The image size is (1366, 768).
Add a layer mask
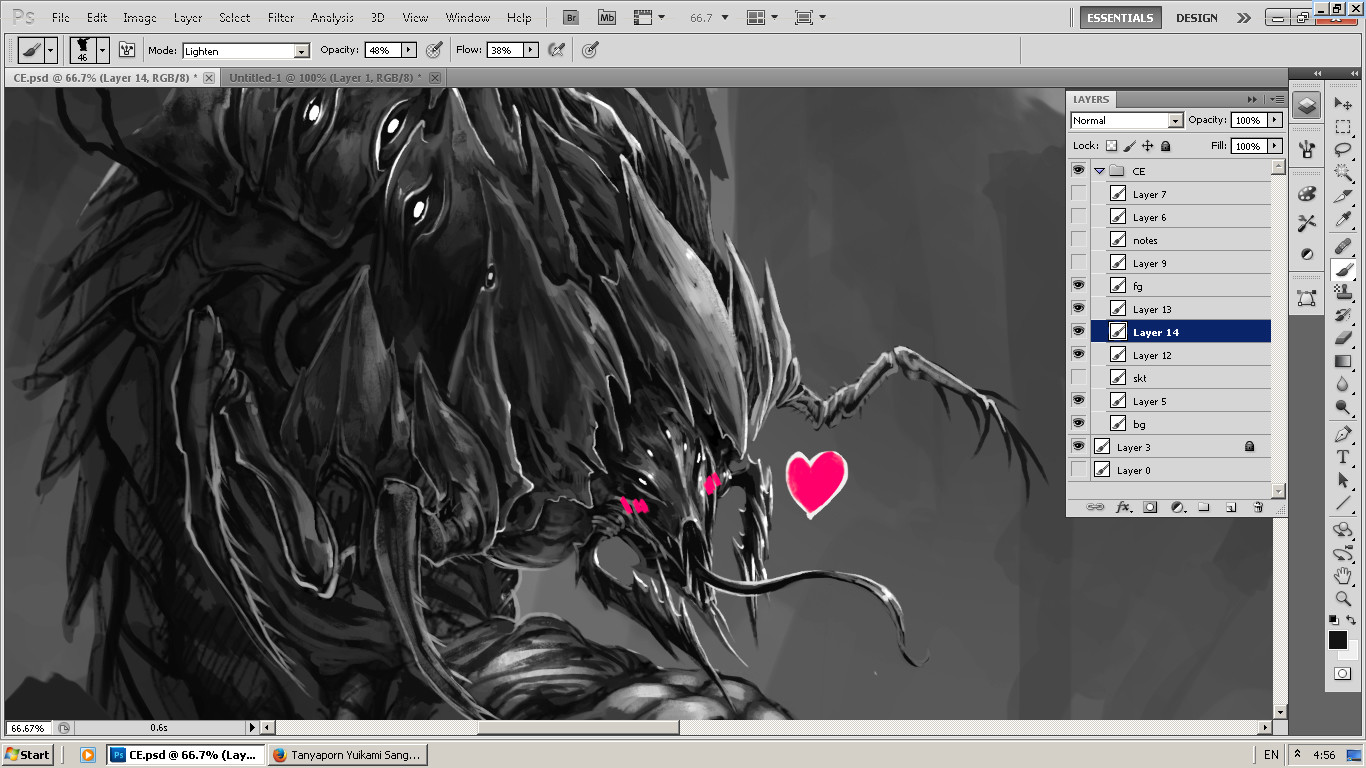(x=1150, y=507)
